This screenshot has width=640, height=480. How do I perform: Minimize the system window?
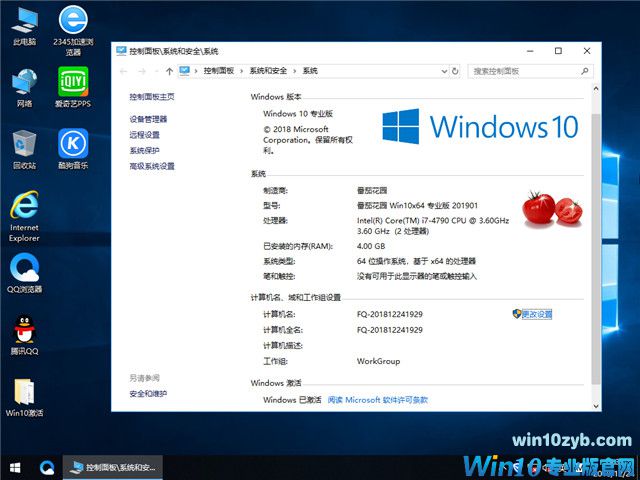click(530, 51)
